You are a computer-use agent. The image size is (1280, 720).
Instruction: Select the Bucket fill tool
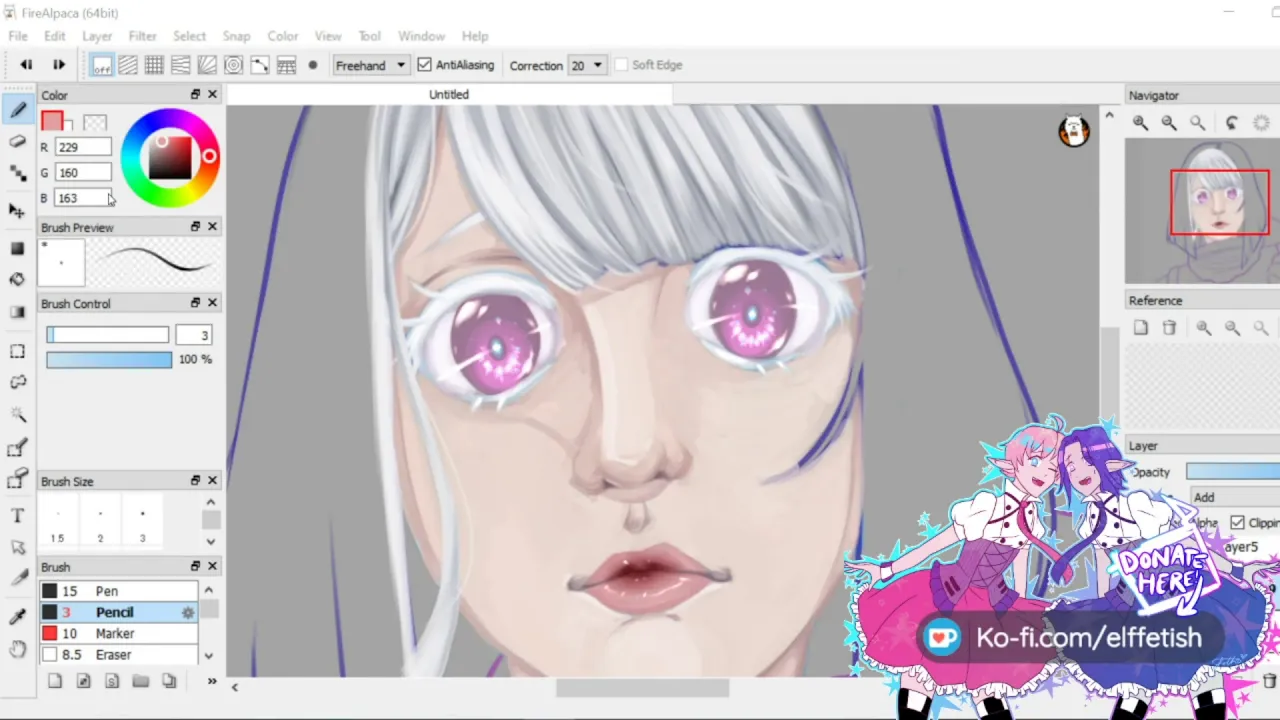pos(18,279)
